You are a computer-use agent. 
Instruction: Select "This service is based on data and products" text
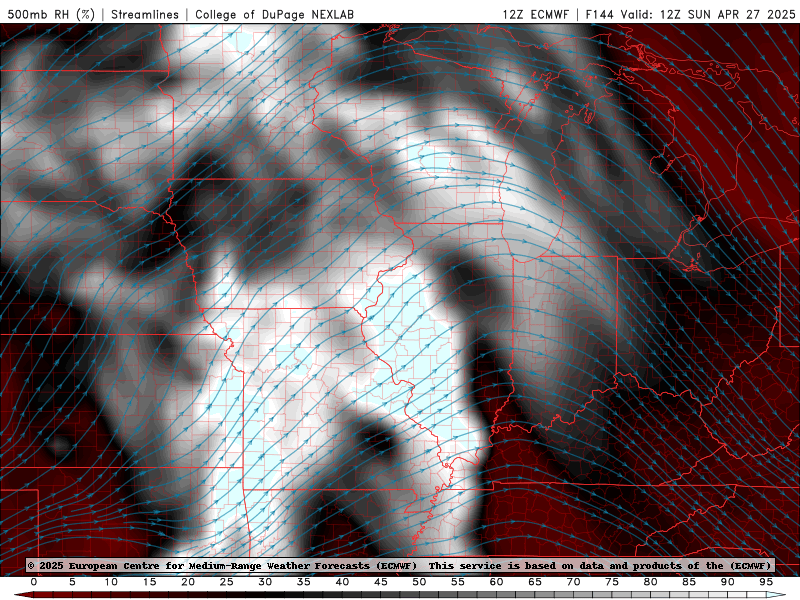(554, 566)
